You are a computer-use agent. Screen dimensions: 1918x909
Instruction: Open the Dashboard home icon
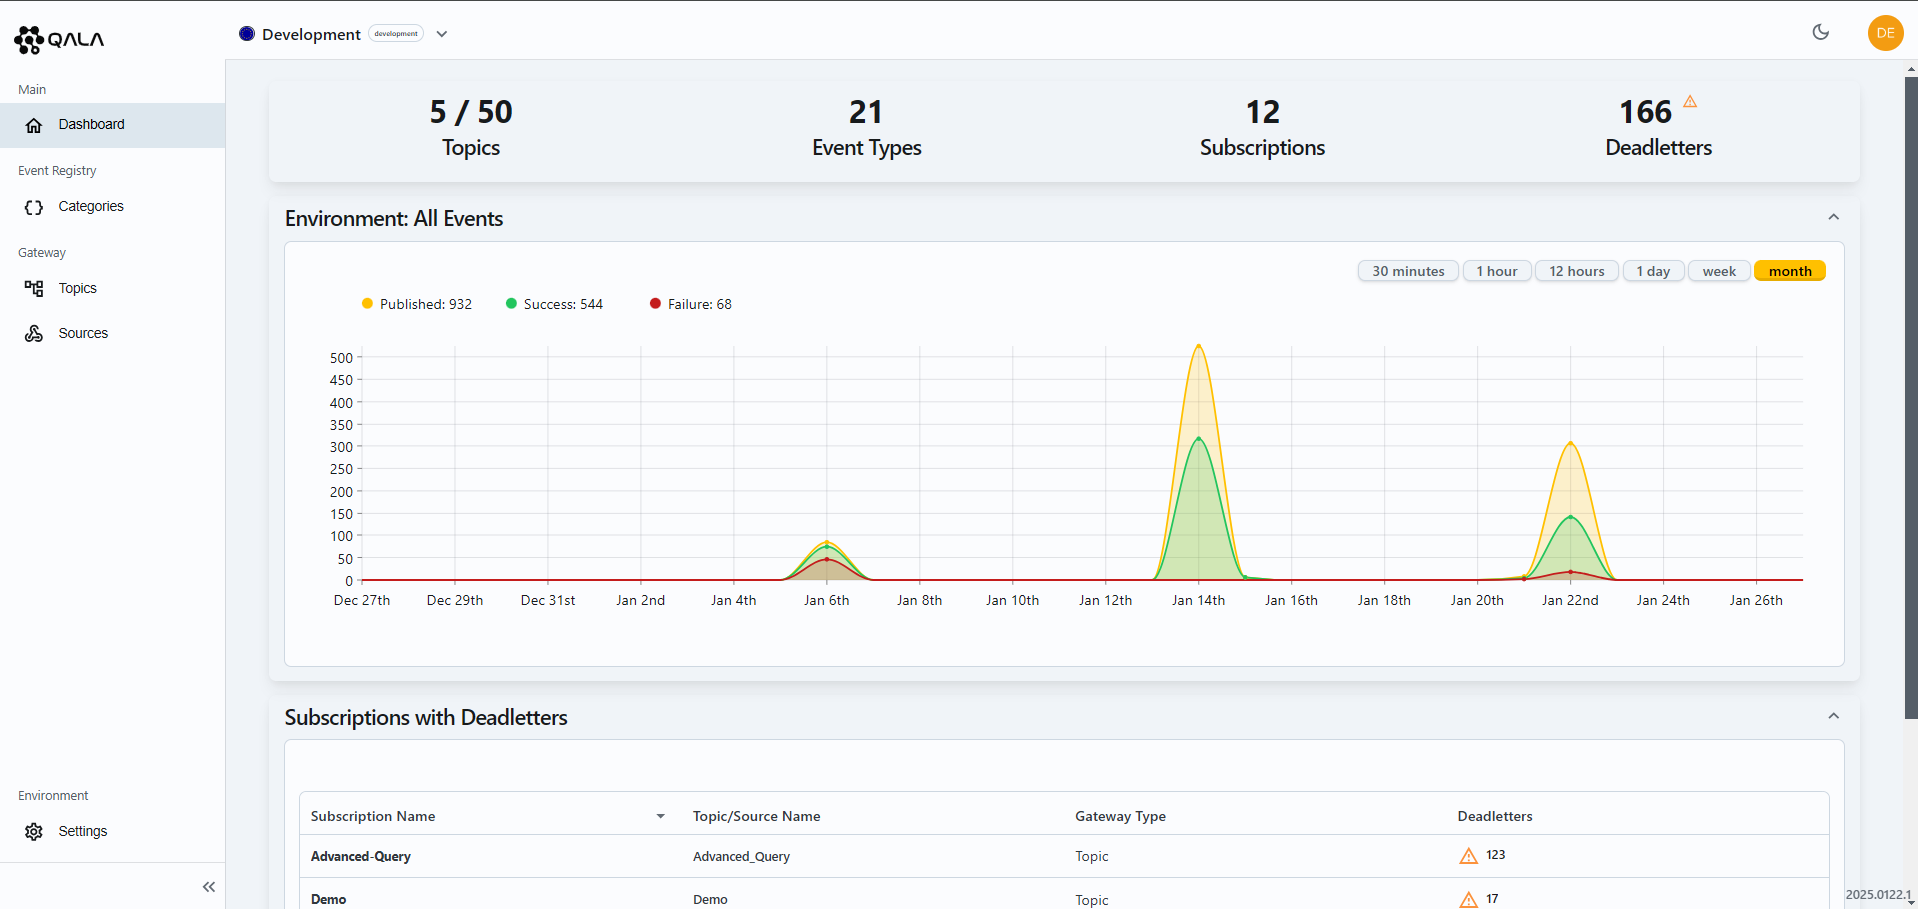(x=34, y=125)
